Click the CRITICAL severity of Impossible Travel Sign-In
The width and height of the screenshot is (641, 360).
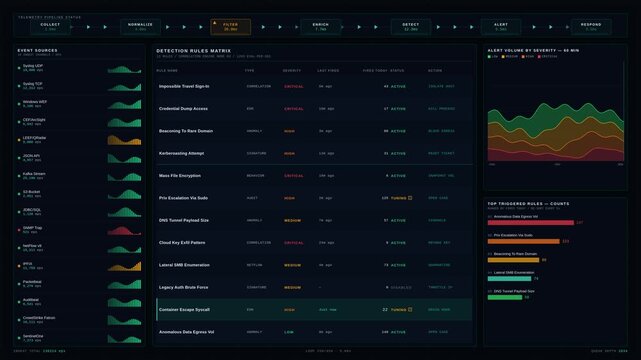click(x=294, y=87)
